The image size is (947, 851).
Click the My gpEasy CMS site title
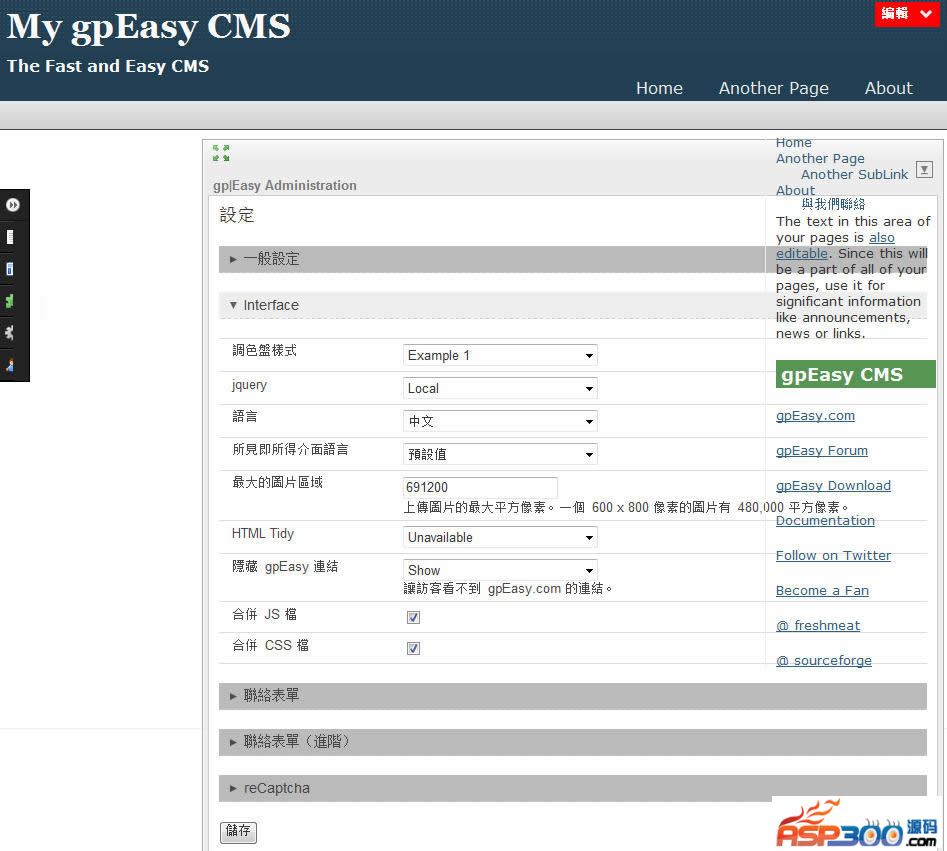(x=149, y=27)
